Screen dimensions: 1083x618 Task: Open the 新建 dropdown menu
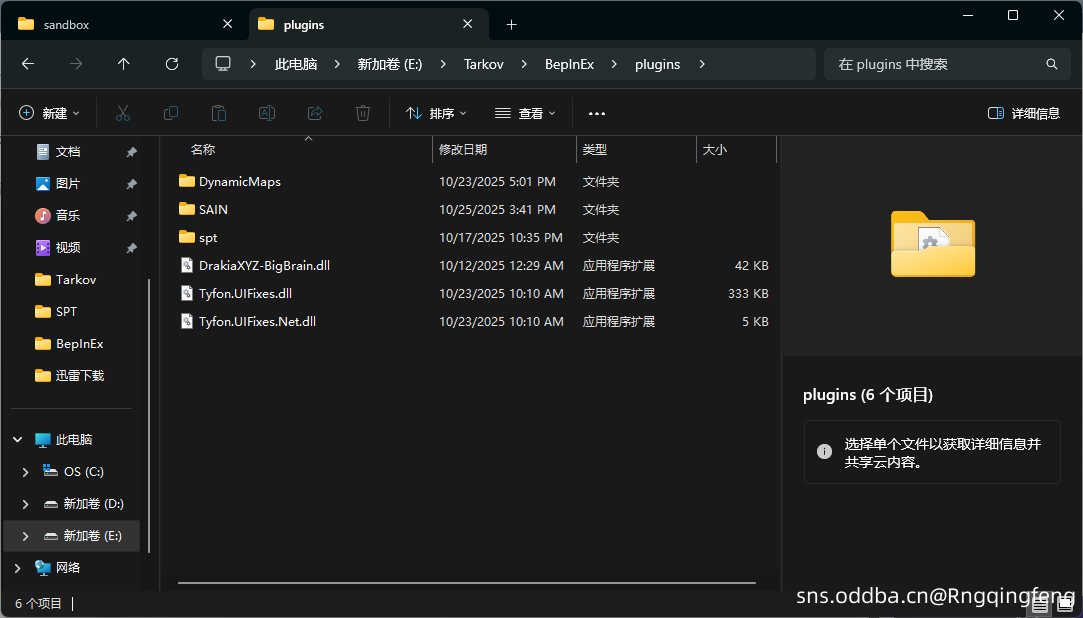49,113
